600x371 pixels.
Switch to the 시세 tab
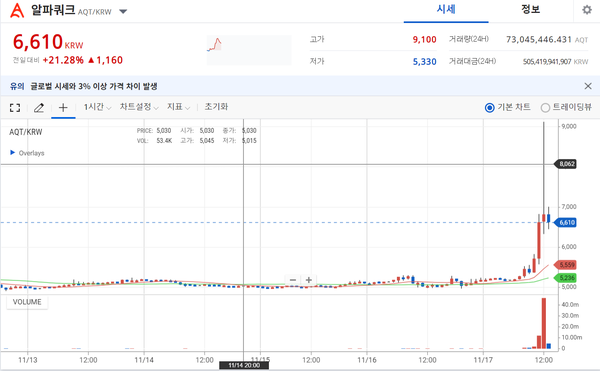coord(446,9)
